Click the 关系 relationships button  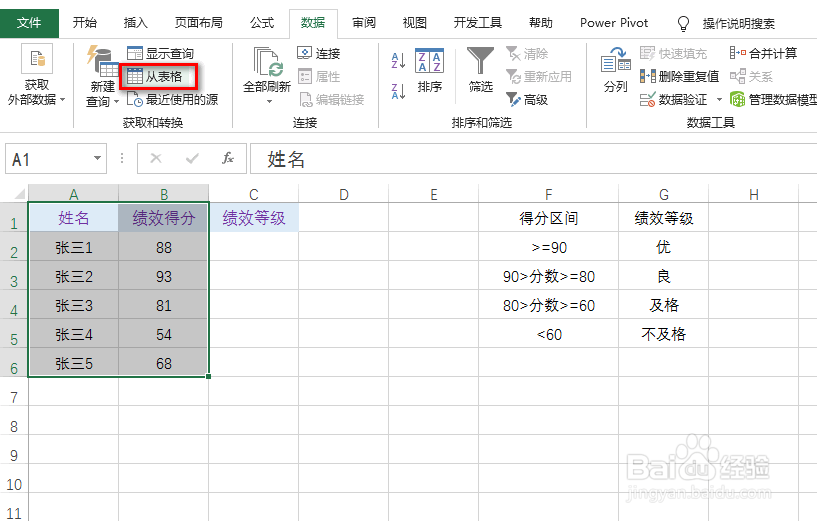point(751,77)
